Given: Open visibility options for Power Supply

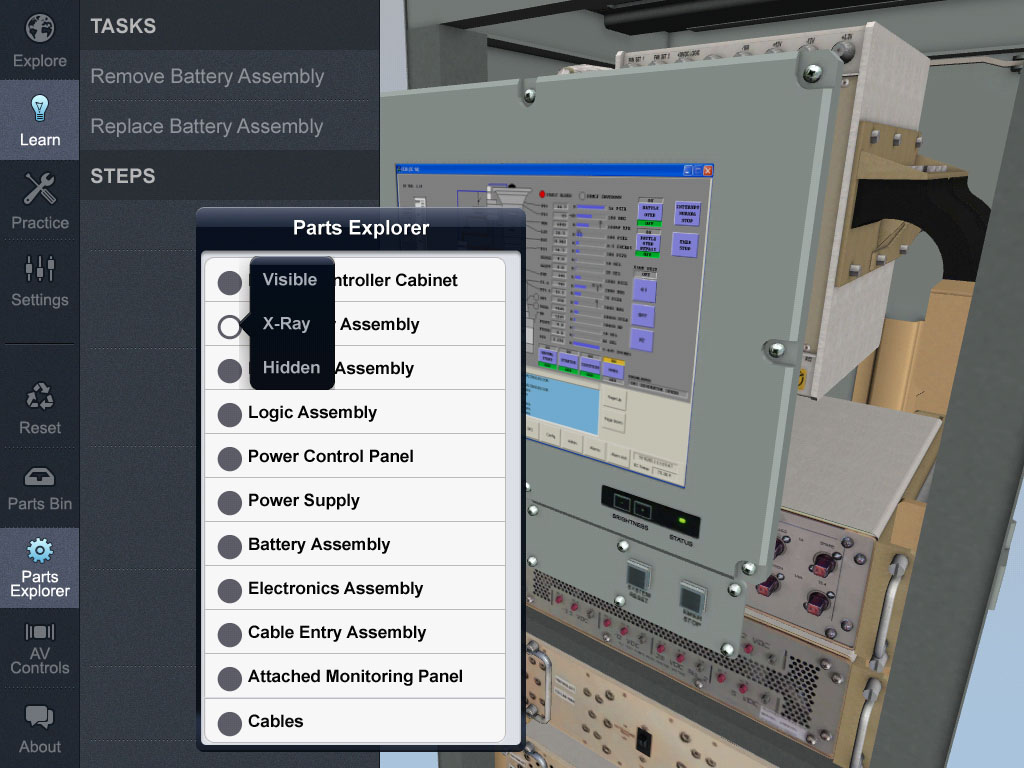Looking at the screenshot, I should pos(230,501).
